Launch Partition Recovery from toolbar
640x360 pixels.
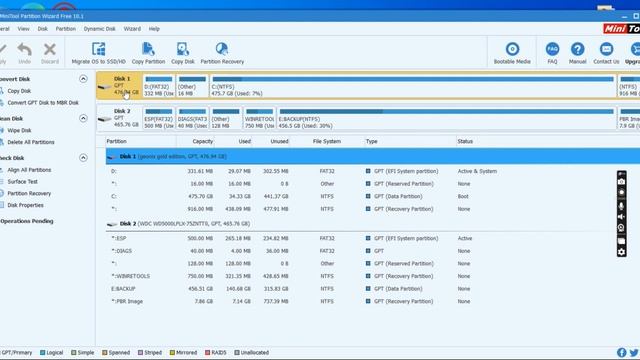[222, 53]
